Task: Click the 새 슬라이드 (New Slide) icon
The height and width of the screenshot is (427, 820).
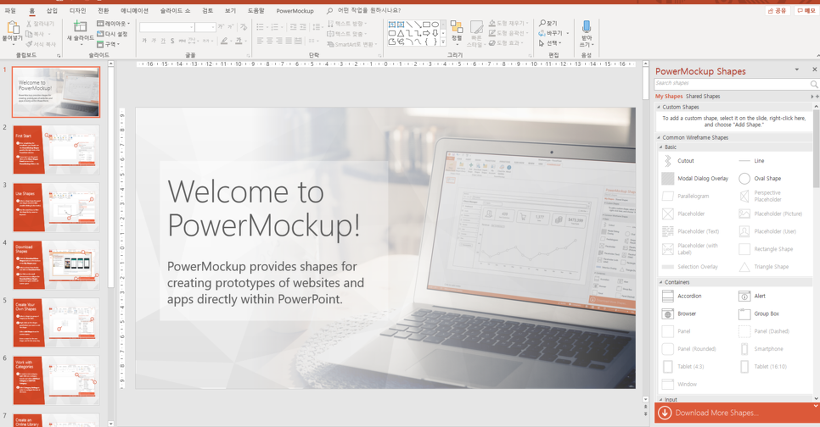Action: tap(80, 27)
